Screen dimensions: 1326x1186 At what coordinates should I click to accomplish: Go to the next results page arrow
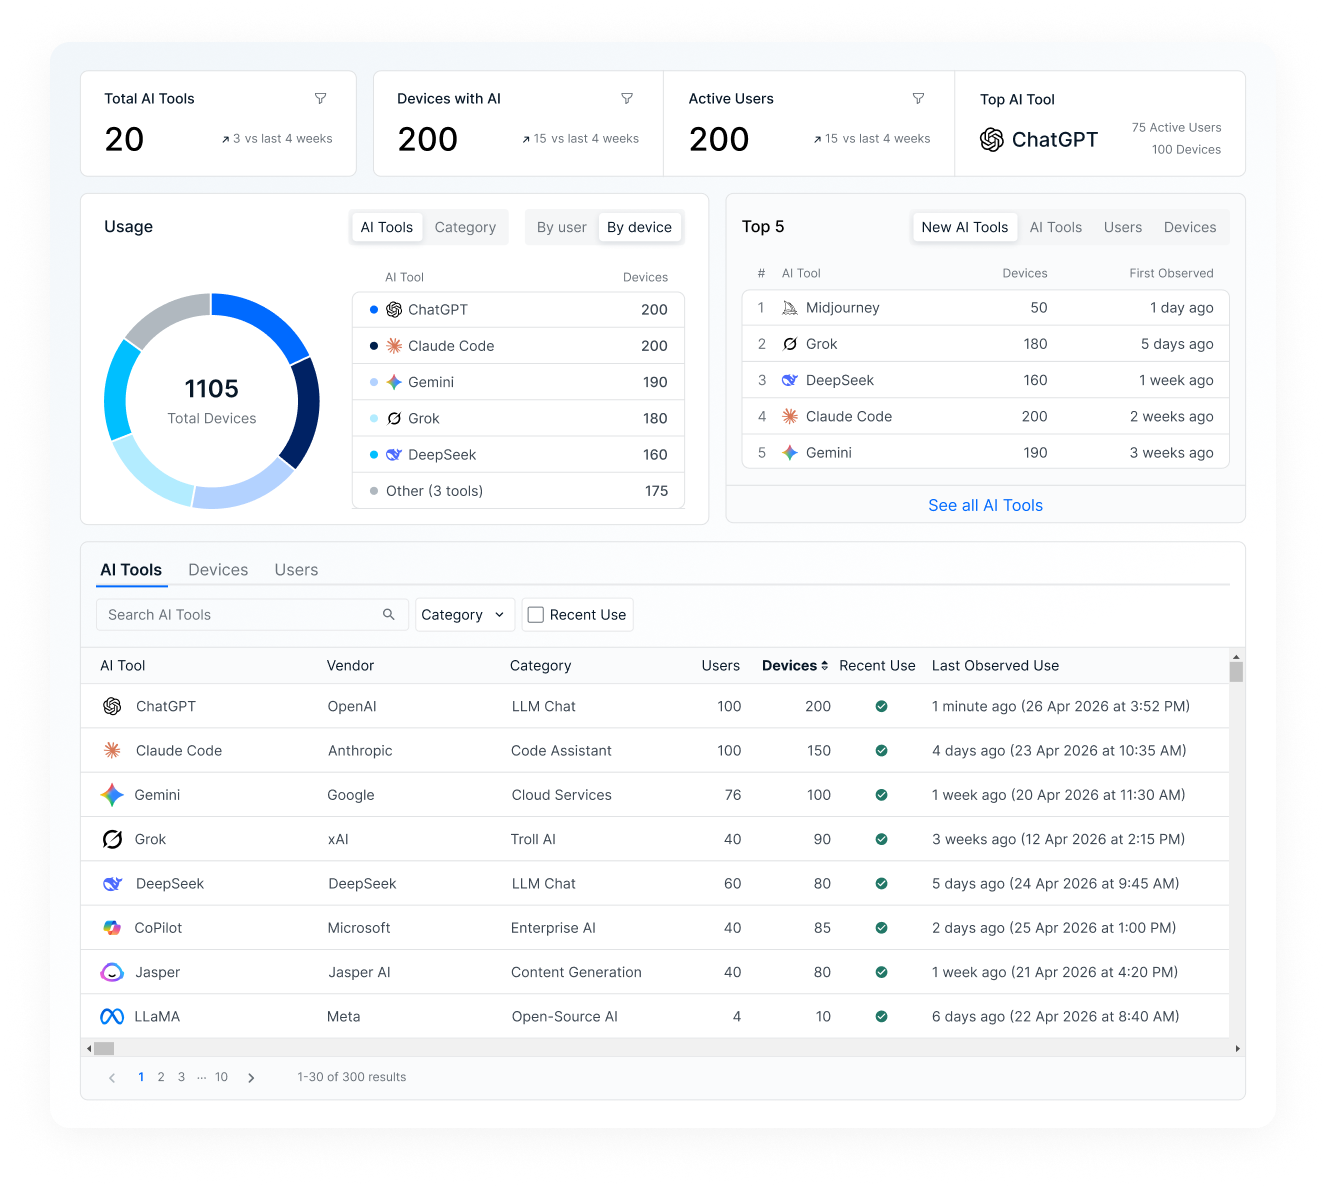click(251, 1078)
